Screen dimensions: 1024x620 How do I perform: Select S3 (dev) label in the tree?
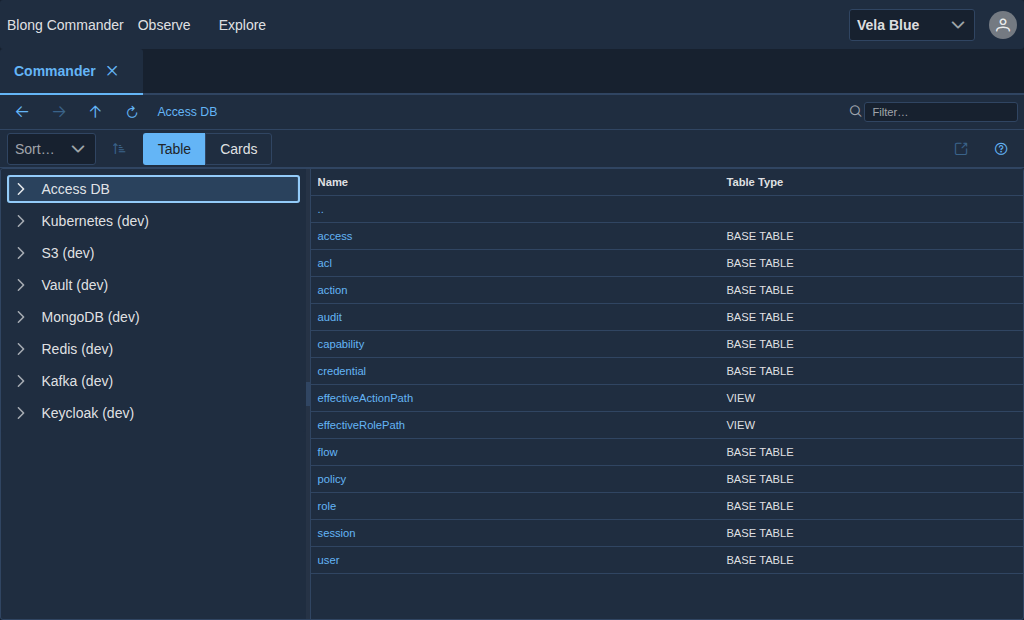click(68, 253)
